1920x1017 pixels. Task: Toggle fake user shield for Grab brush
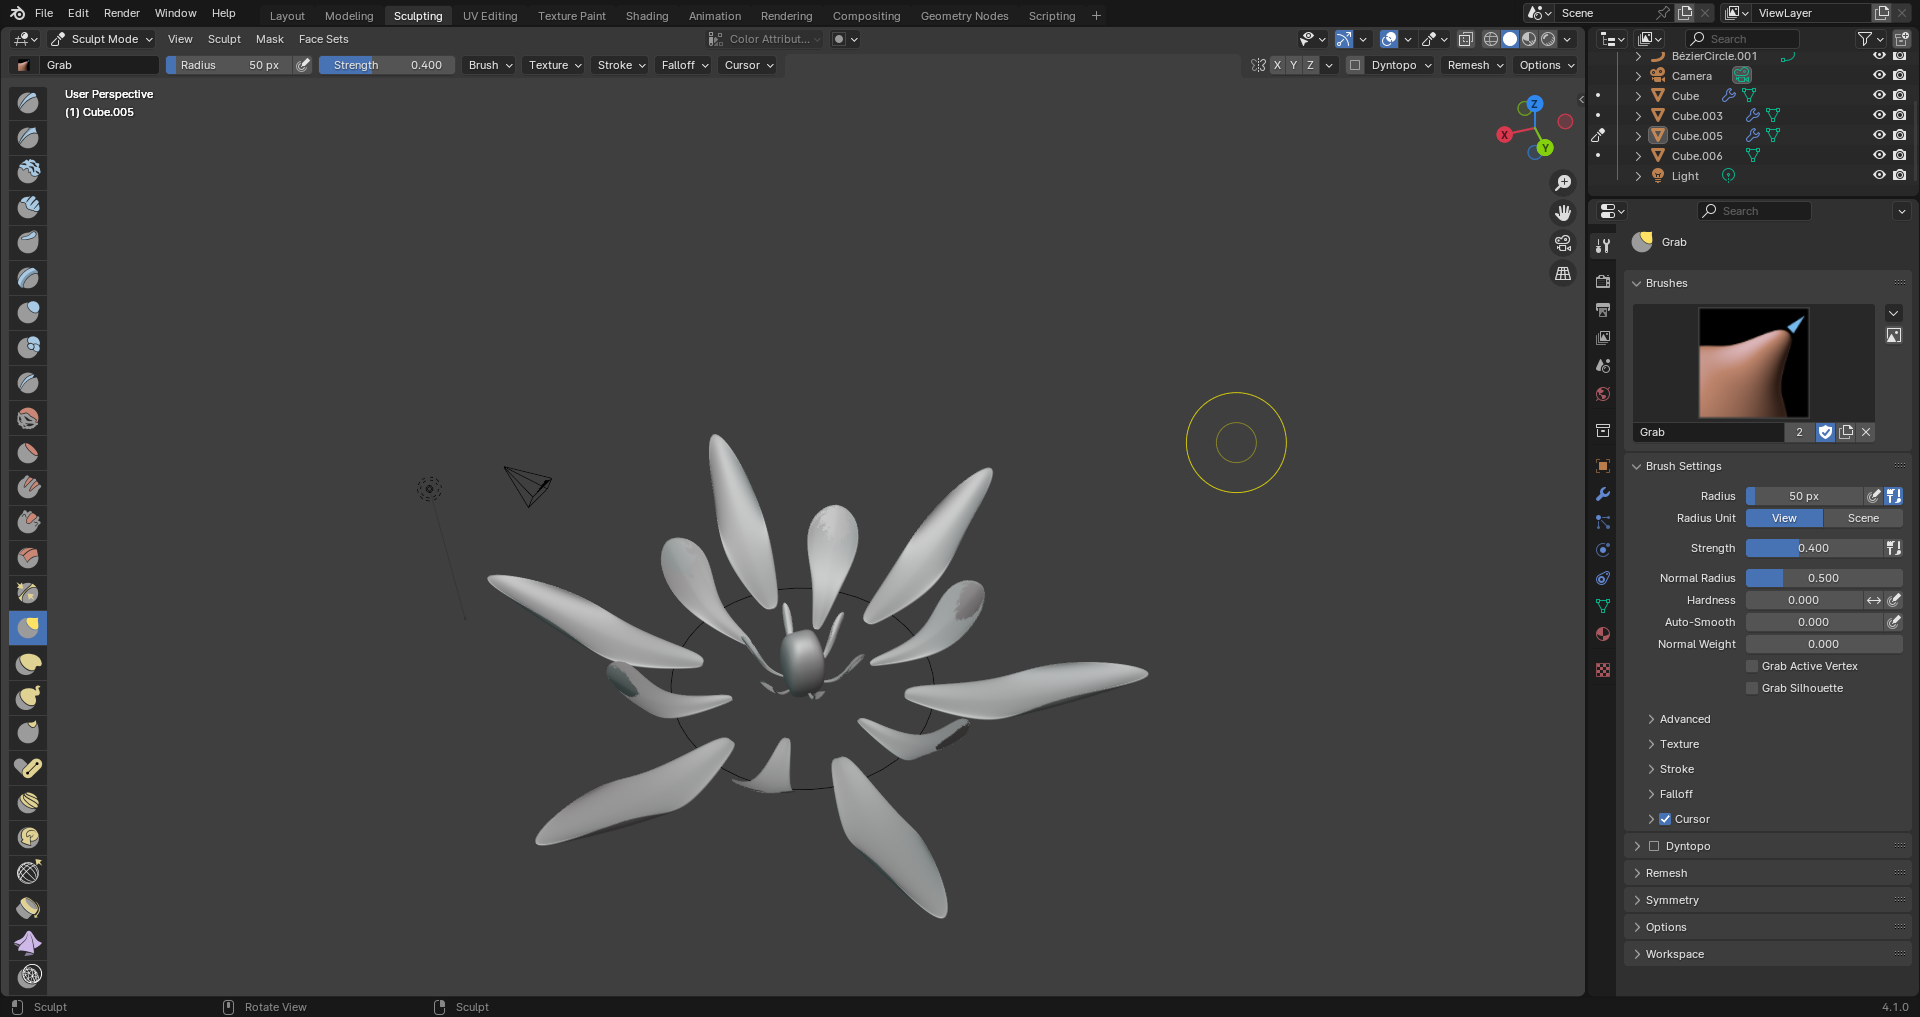click(1825, 432)
